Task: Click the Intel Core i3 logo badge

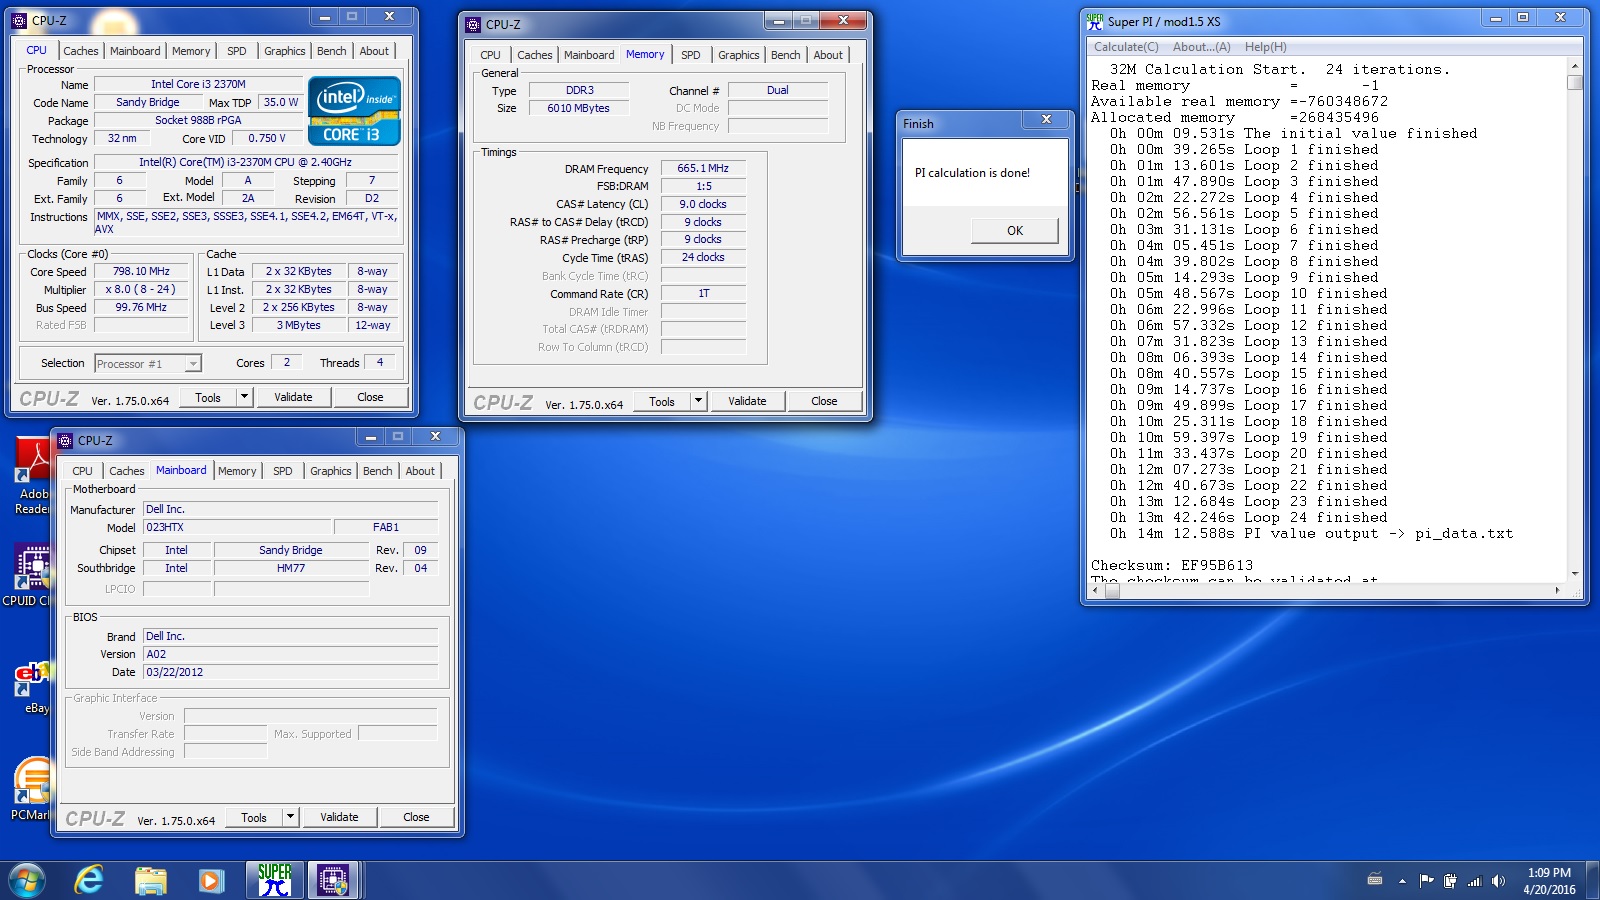Action: [354, 111]
